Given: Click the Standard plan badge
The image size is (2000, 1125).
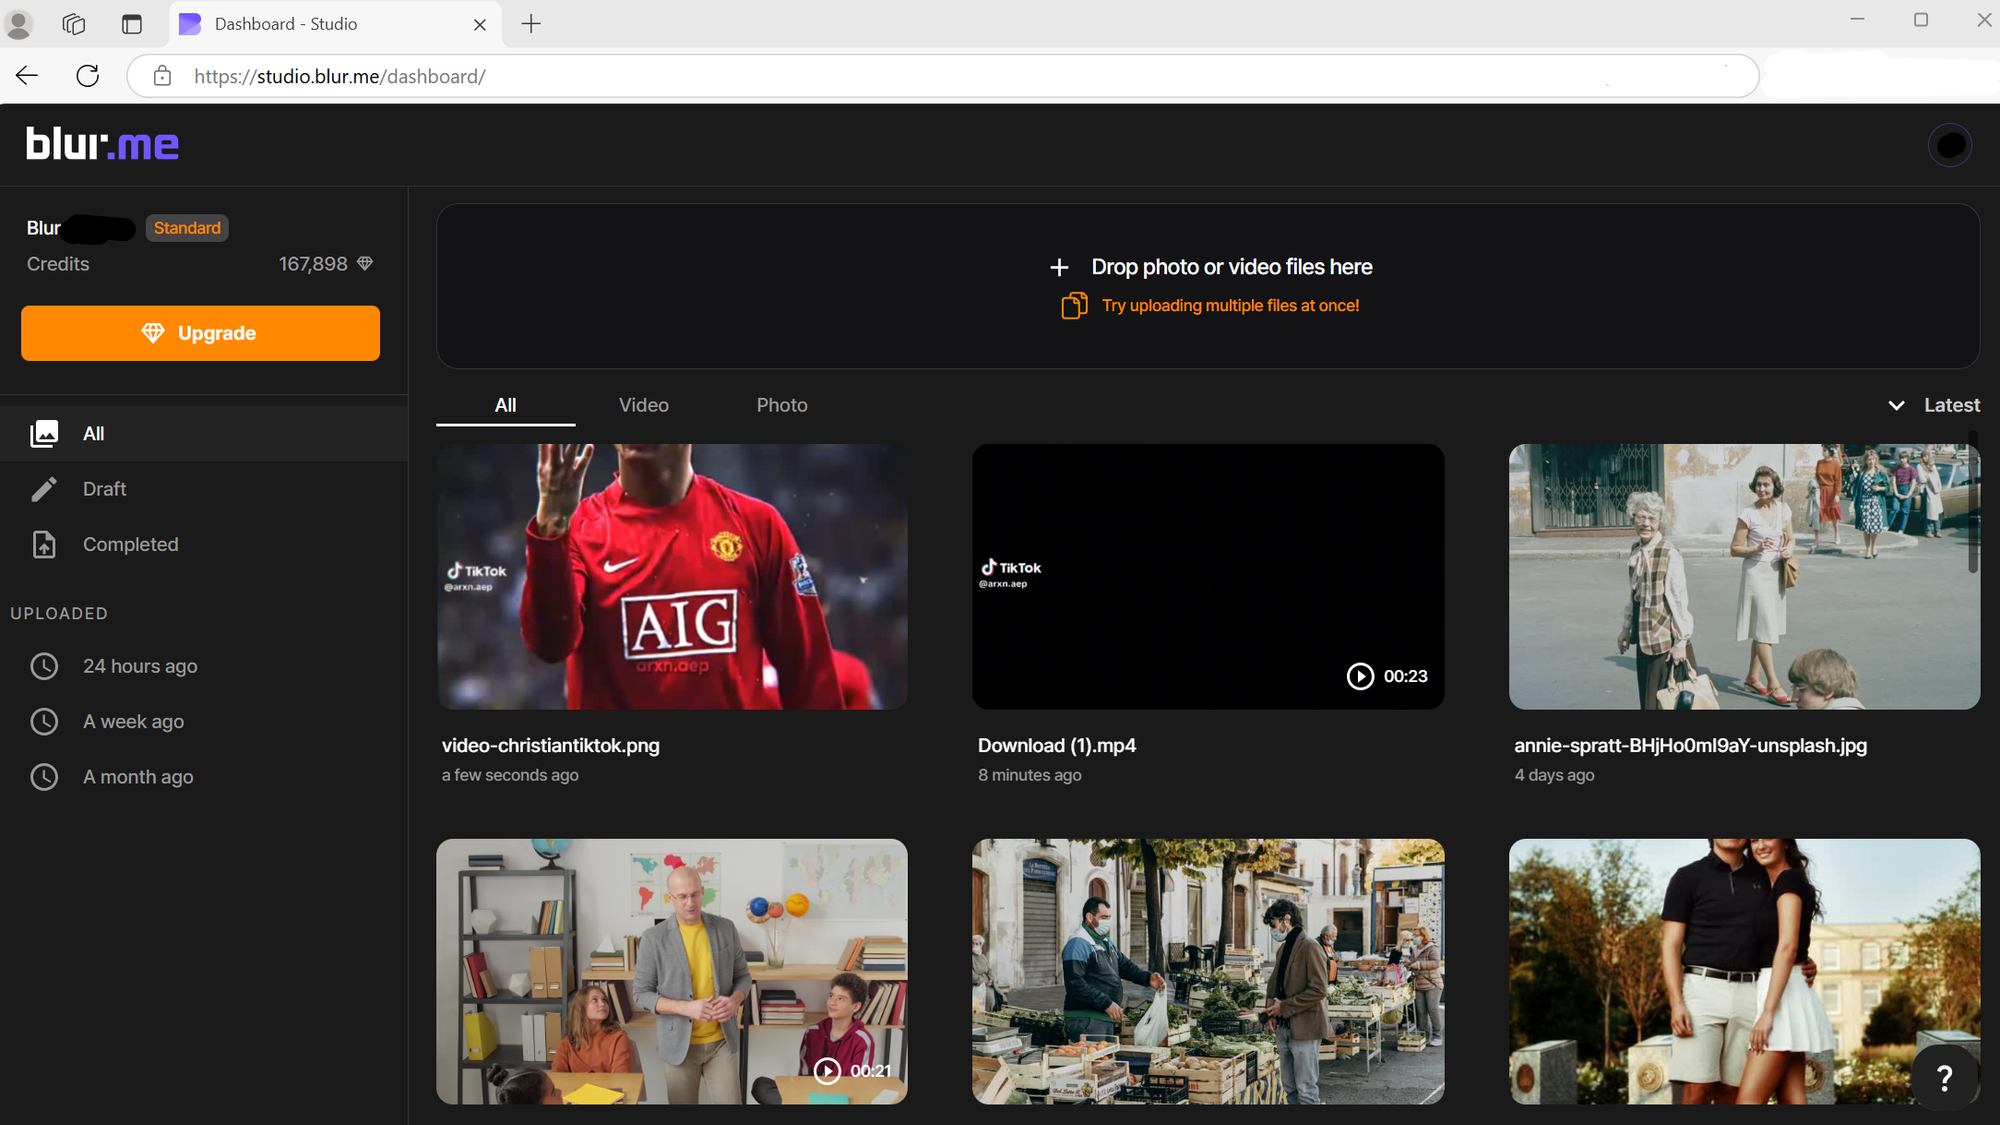Looking at the screenshot, I should click(x=187, y=228).
